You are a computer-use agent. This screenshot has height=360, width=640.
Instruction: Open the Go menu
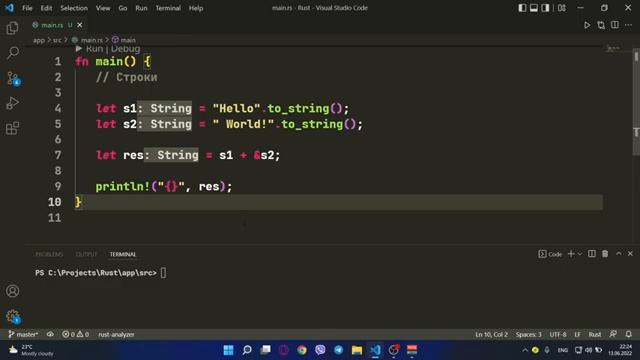pos(122,8)
